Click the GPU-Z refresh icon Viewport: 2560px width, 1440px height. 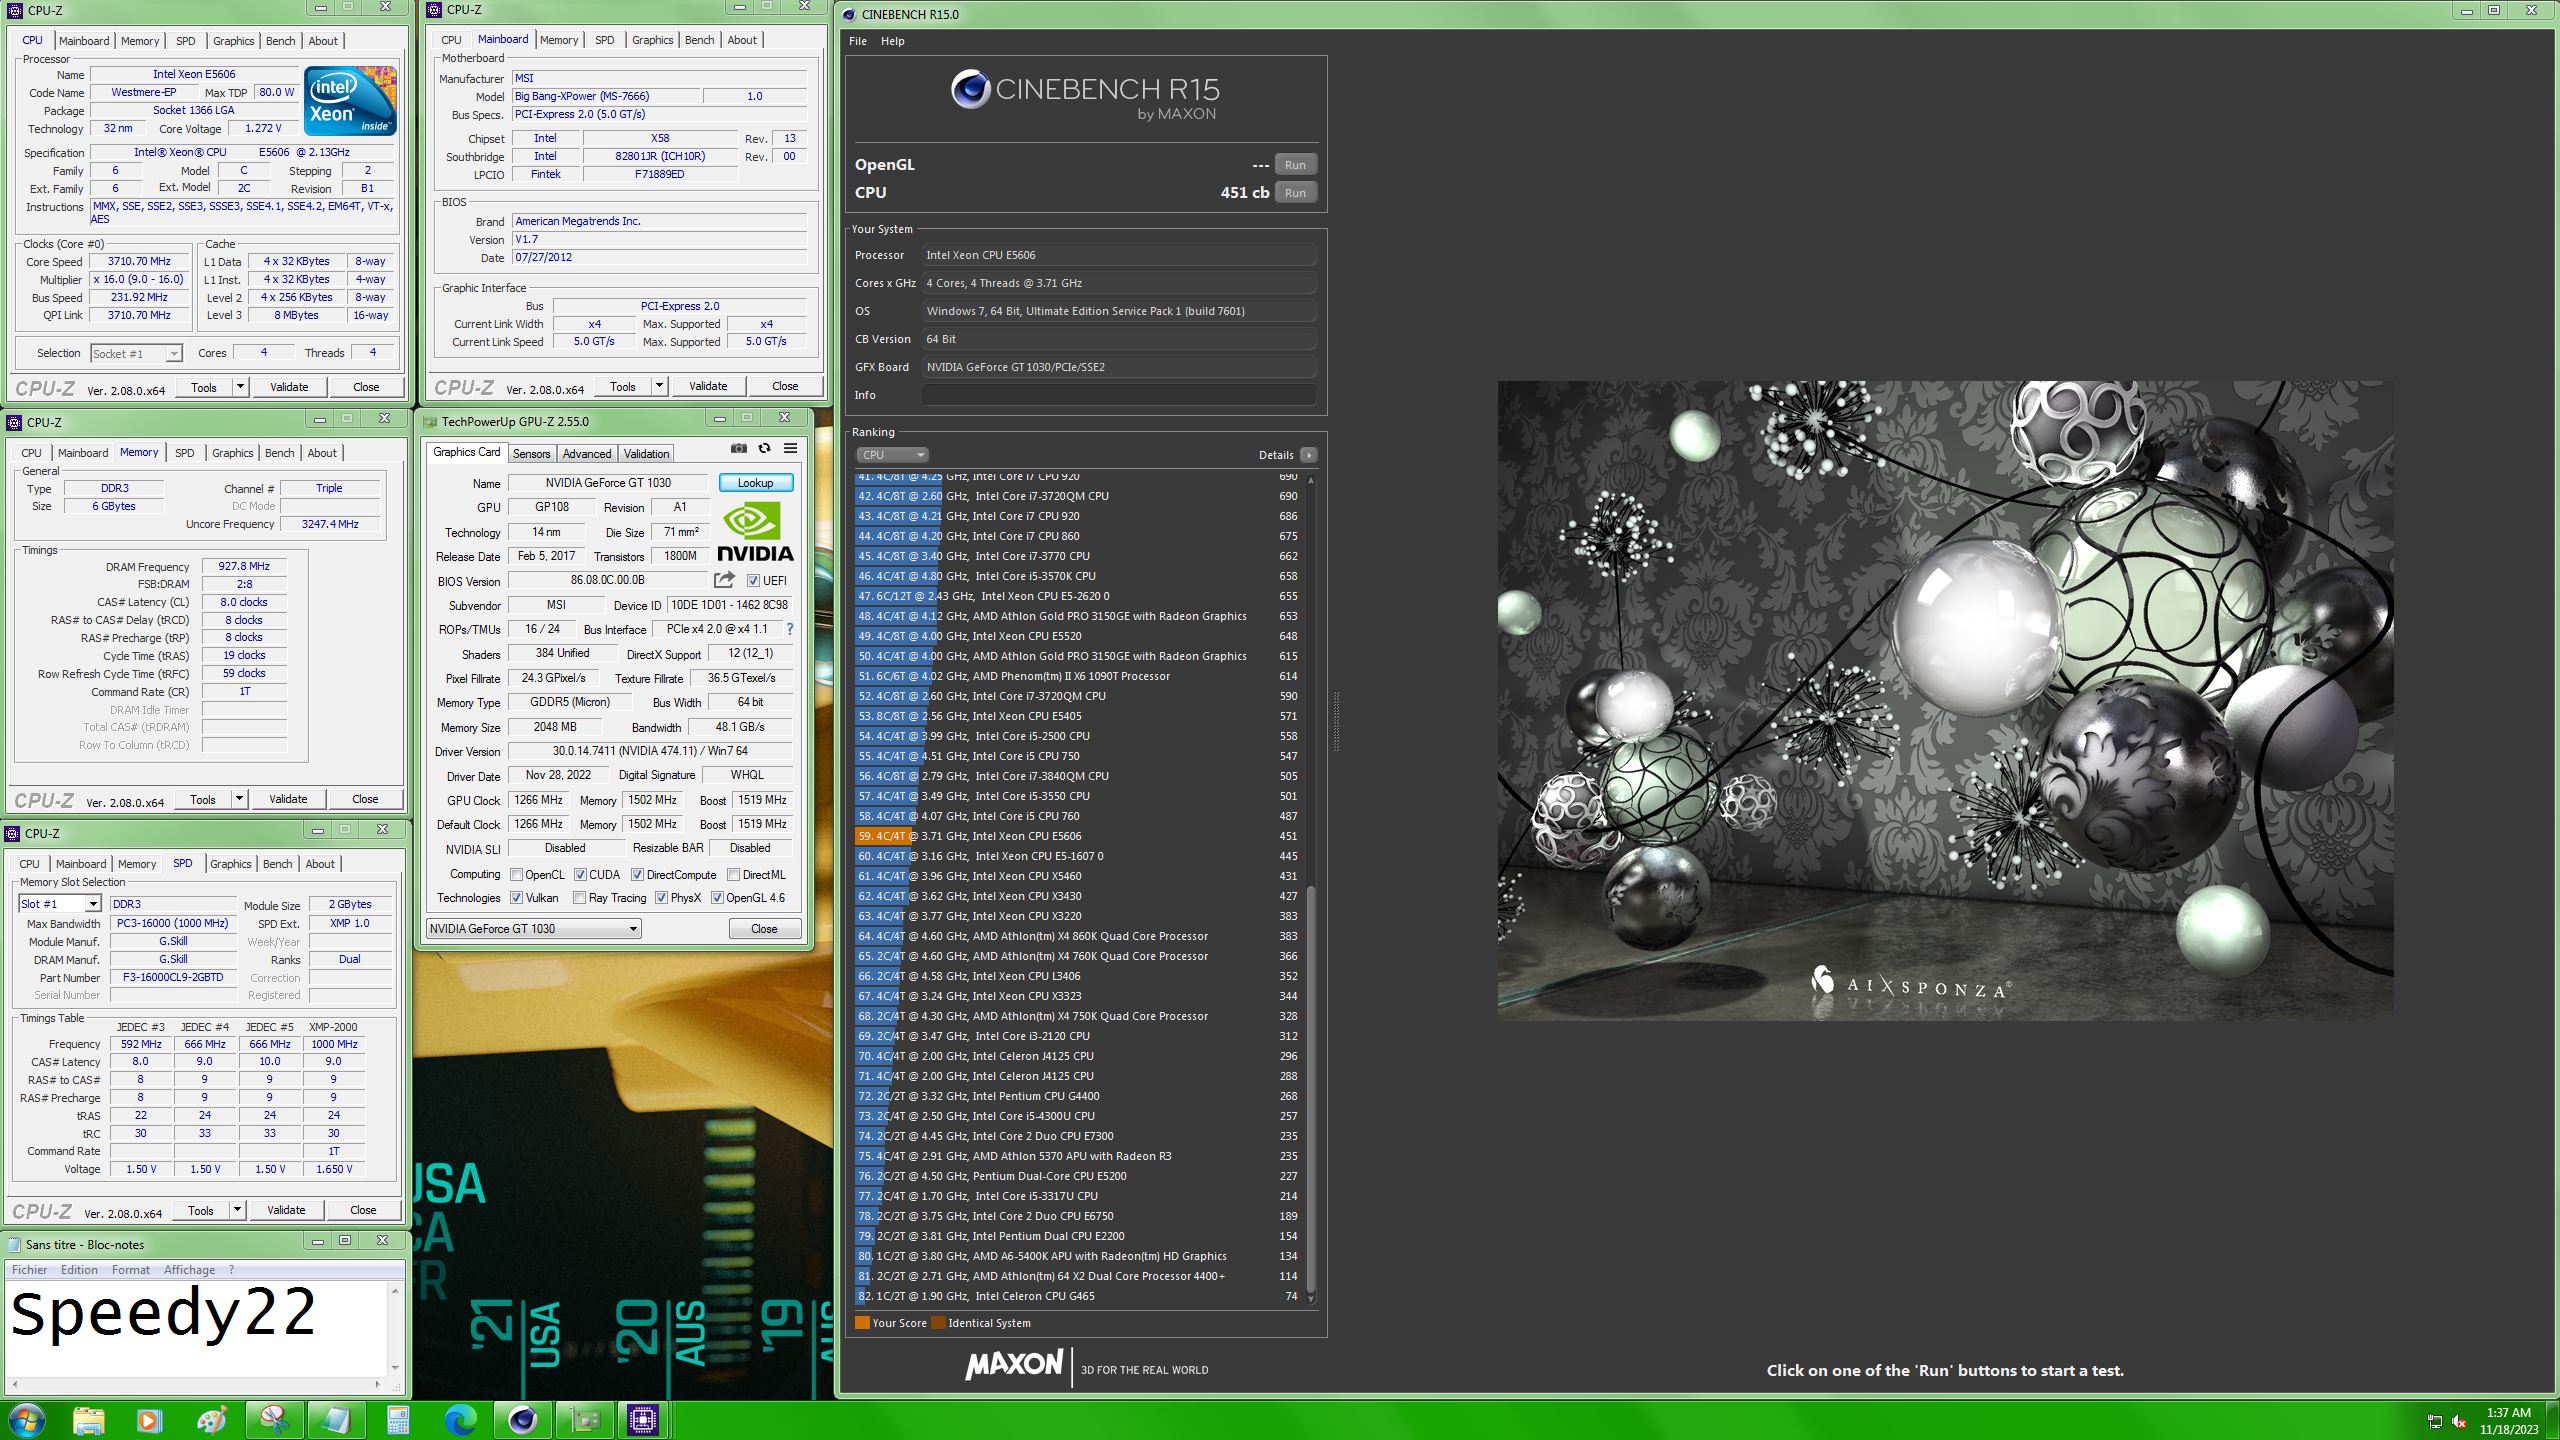(x=764, y=449)
